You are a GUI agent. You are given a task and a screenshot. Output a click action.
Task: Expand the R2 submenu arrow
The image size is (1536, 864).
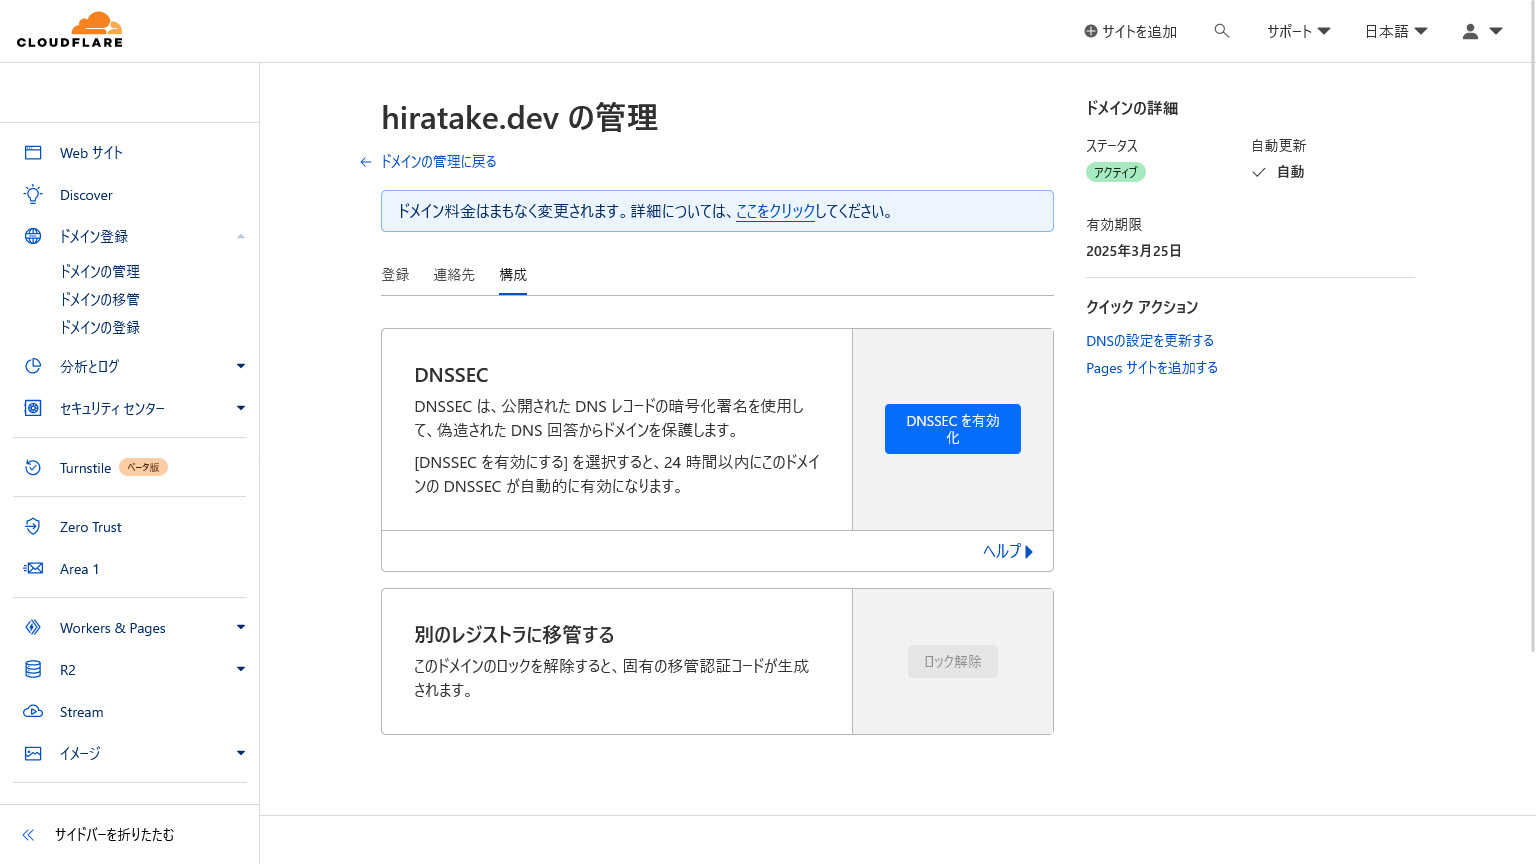(241, 669)
